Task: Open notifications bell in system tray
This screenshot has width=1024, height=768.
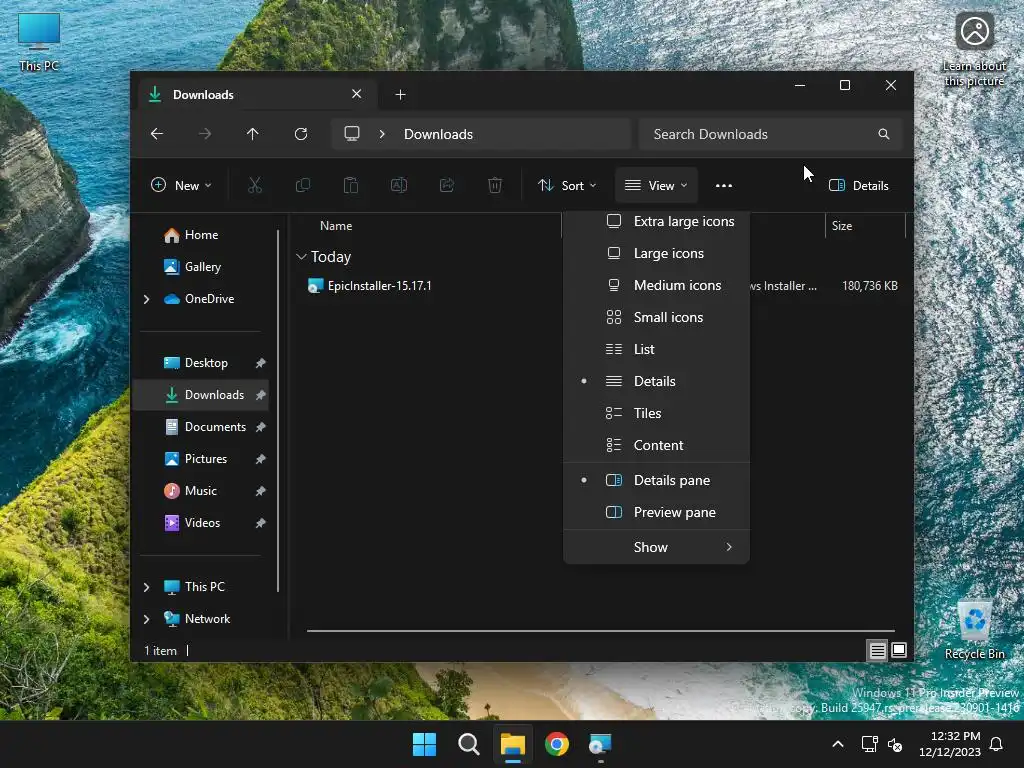Action: (x=997, y=744)
